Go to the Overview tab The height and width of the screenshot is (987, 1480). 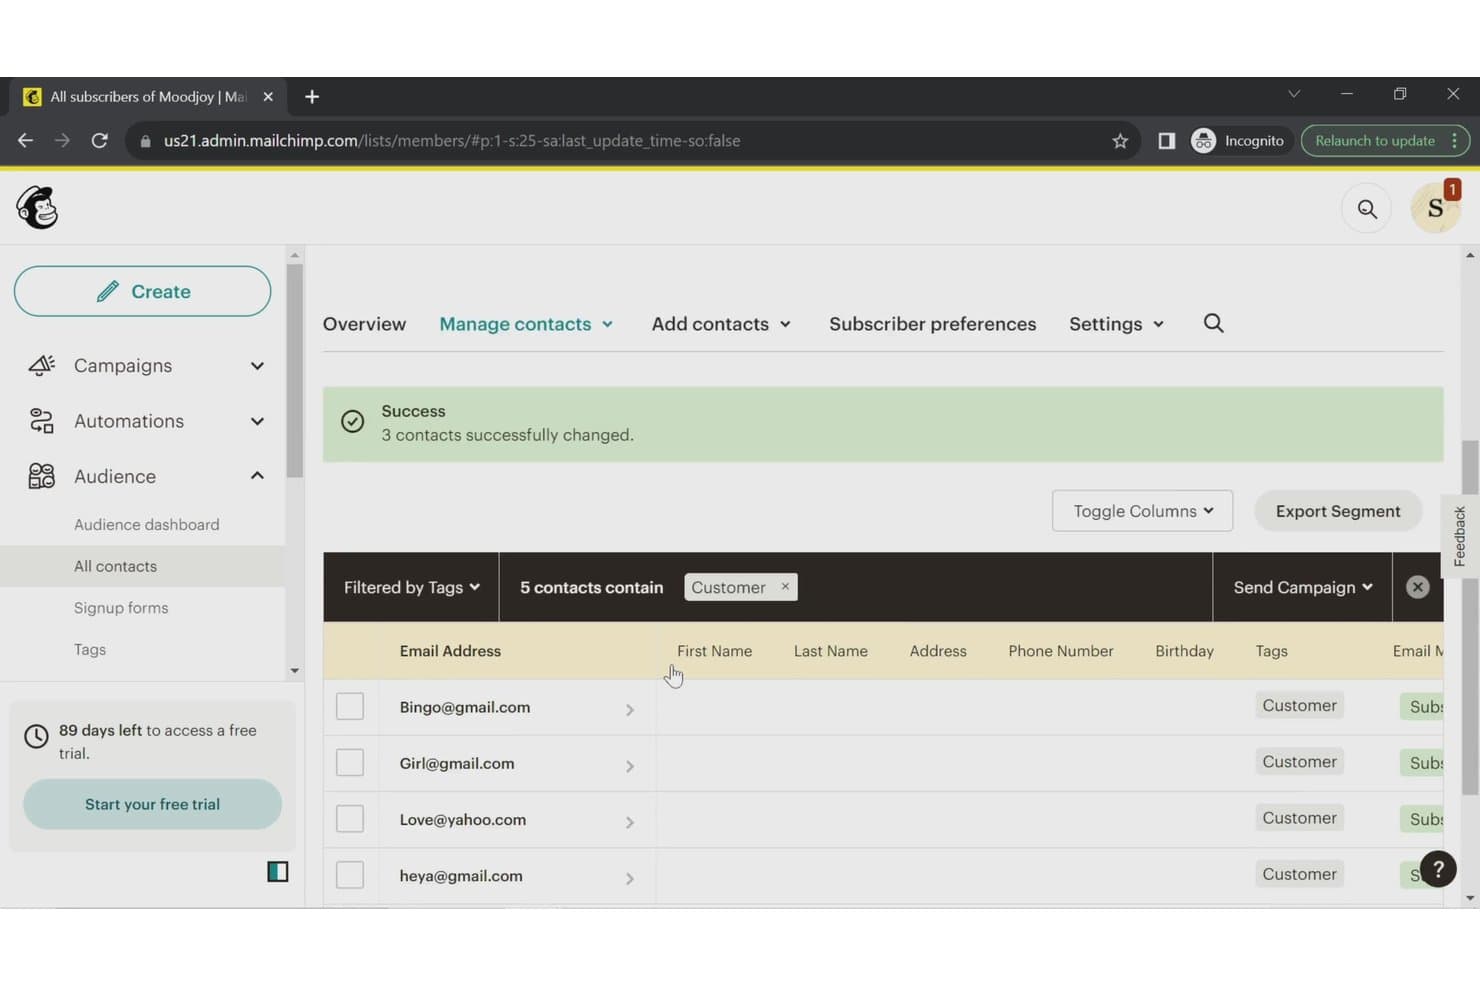coord(364,324)
